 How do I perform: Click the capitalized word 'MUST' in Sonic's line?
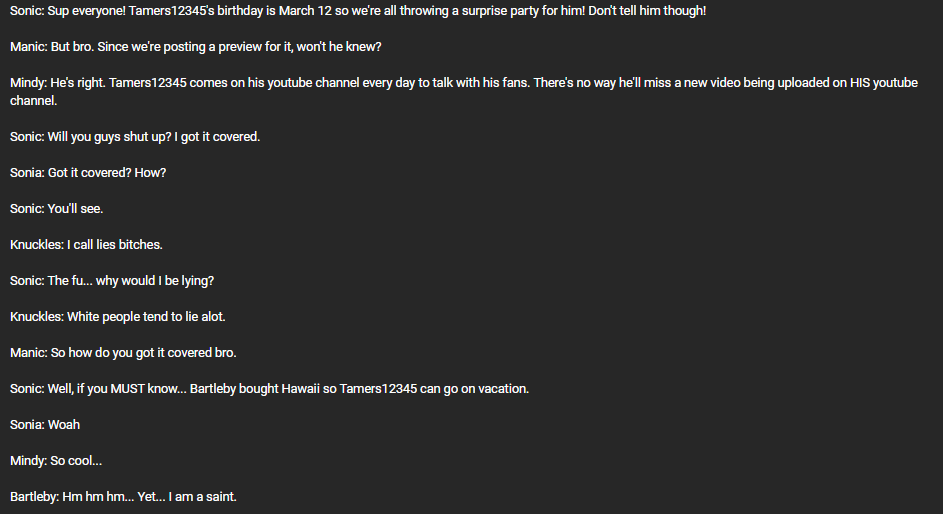pyautogui.click(x=127, y=389)
